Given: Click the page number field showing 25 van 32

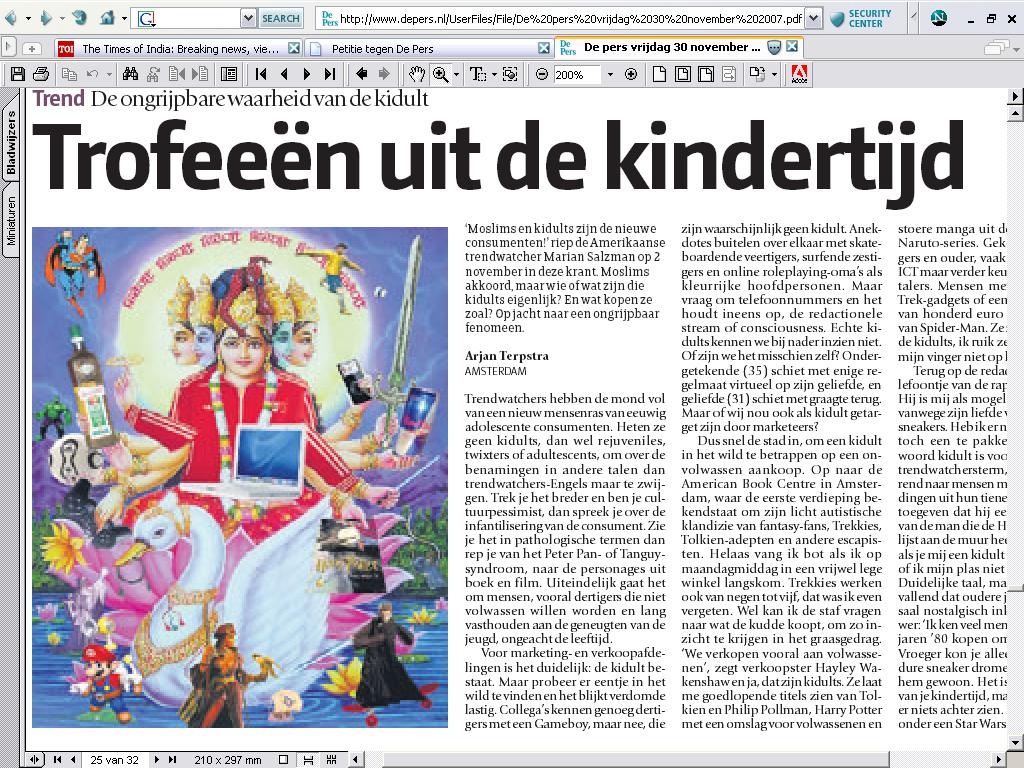Looking at the screenshot, I should pyautogui.click(x=115, y=760).
